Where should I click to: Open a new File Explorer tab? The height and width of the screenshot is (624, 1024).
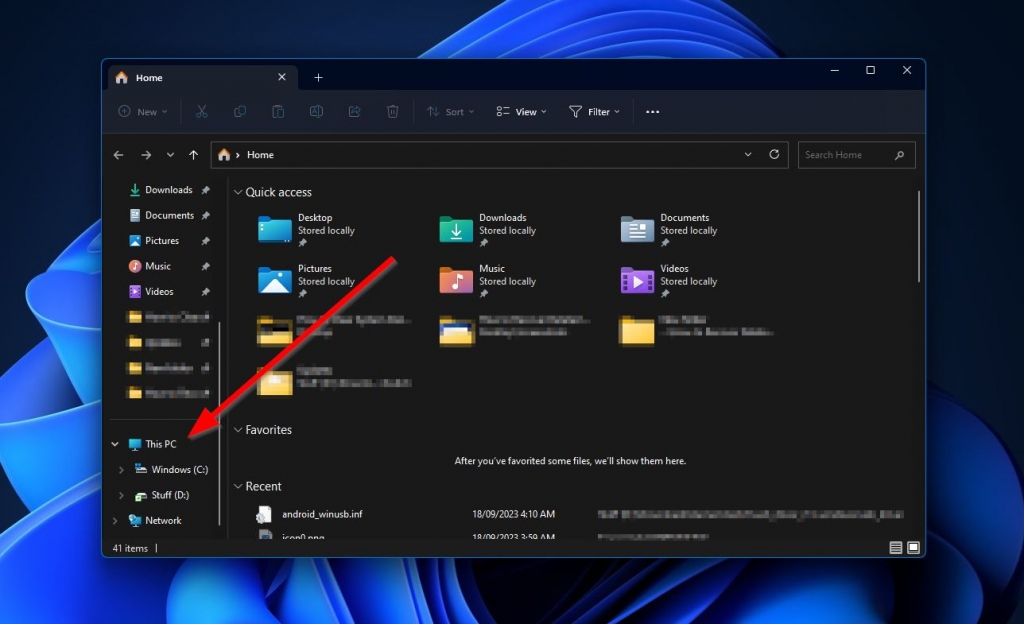318,77
